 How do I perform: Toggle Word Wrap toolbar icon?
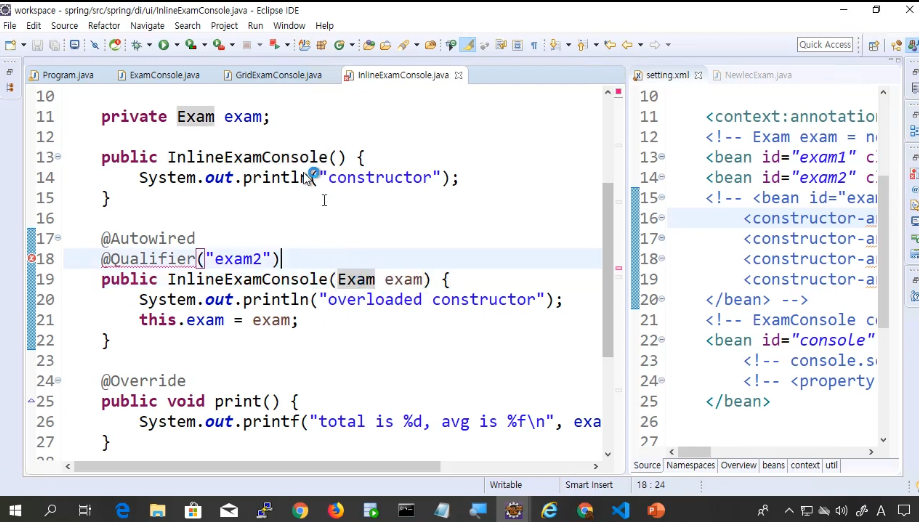tap(501, 45)
